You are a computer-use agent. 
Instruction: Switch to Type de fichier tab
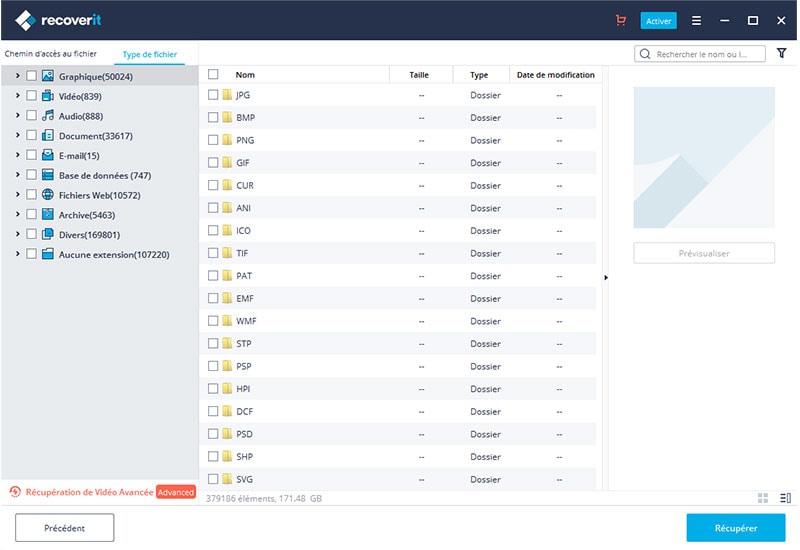pyautogui.click(x=149, y=54)
